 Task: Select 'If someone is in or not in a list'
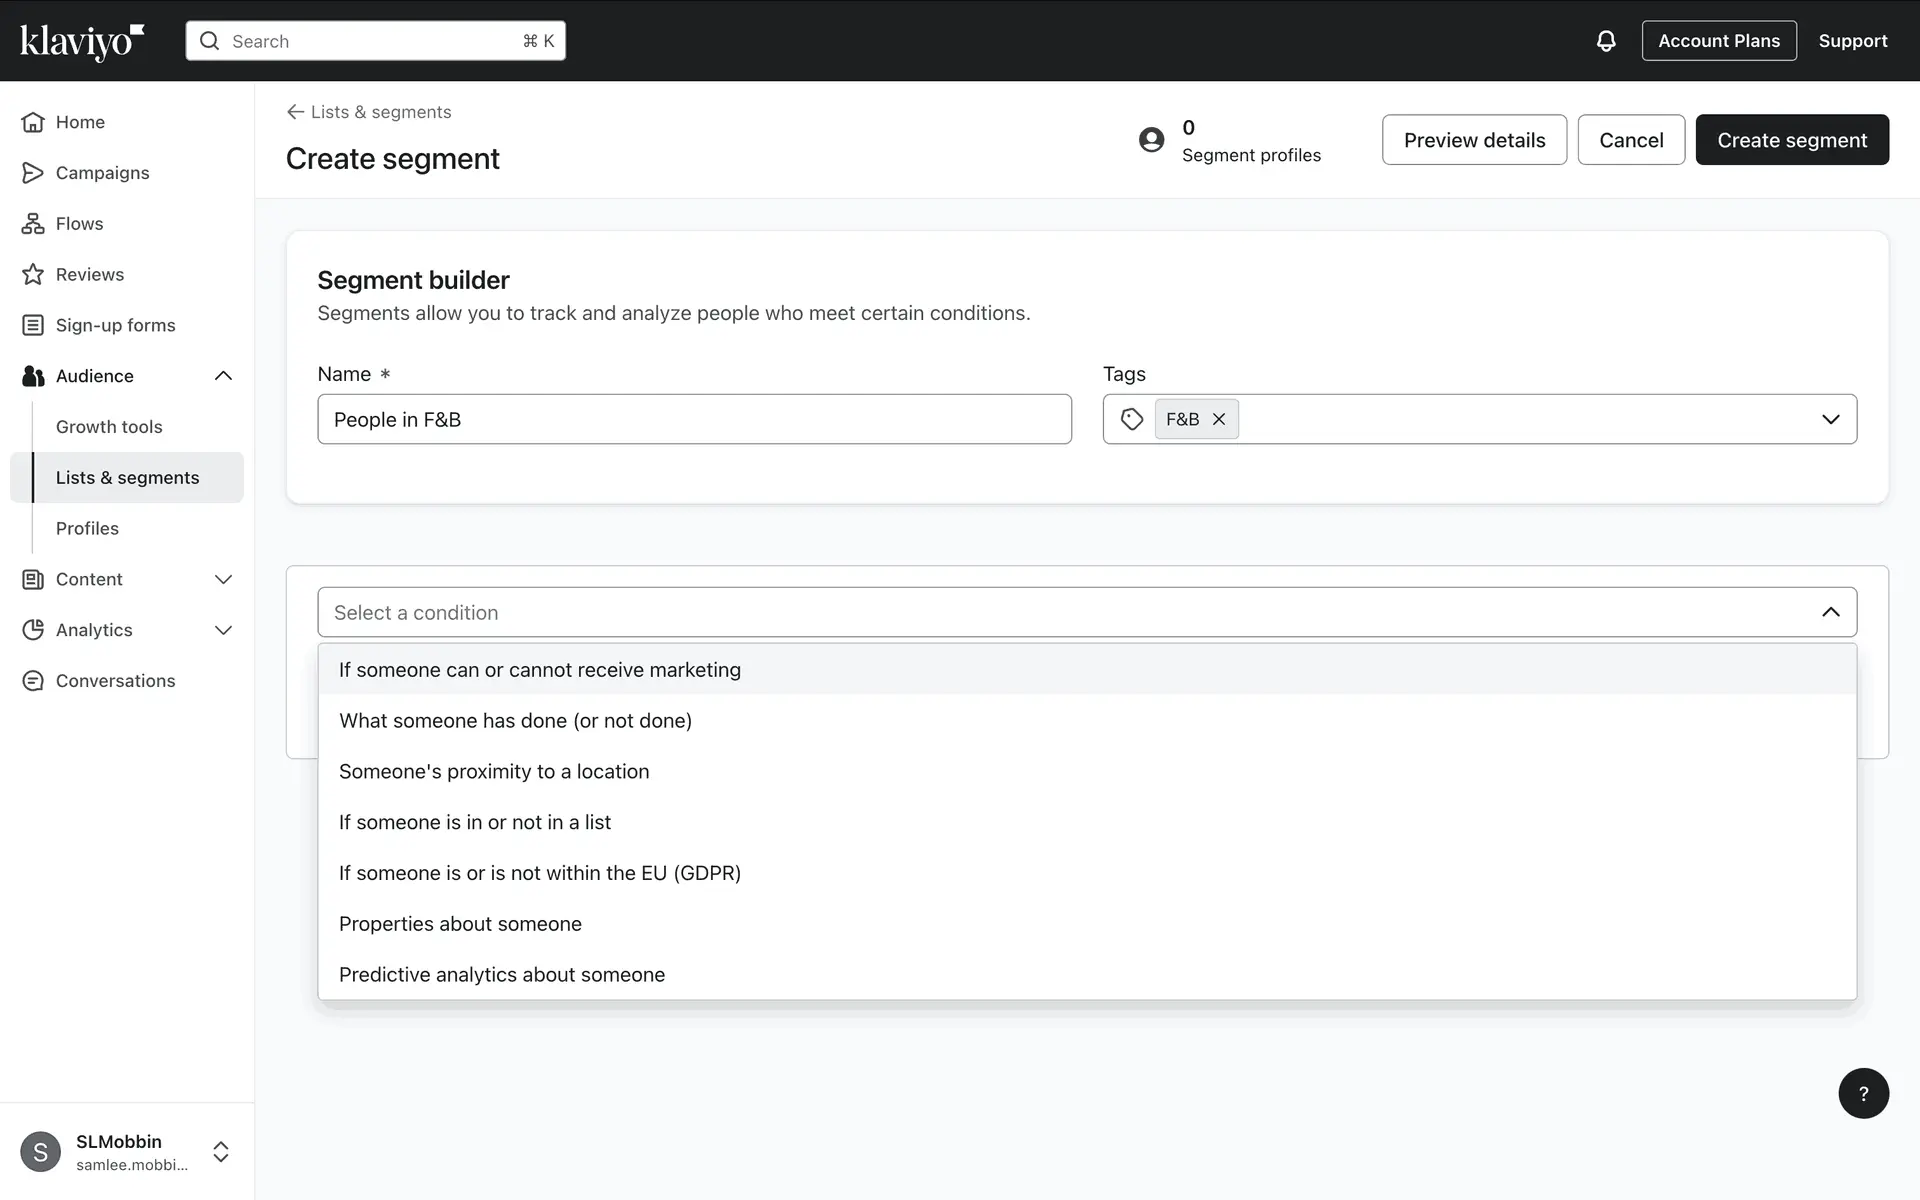(474, 822)
